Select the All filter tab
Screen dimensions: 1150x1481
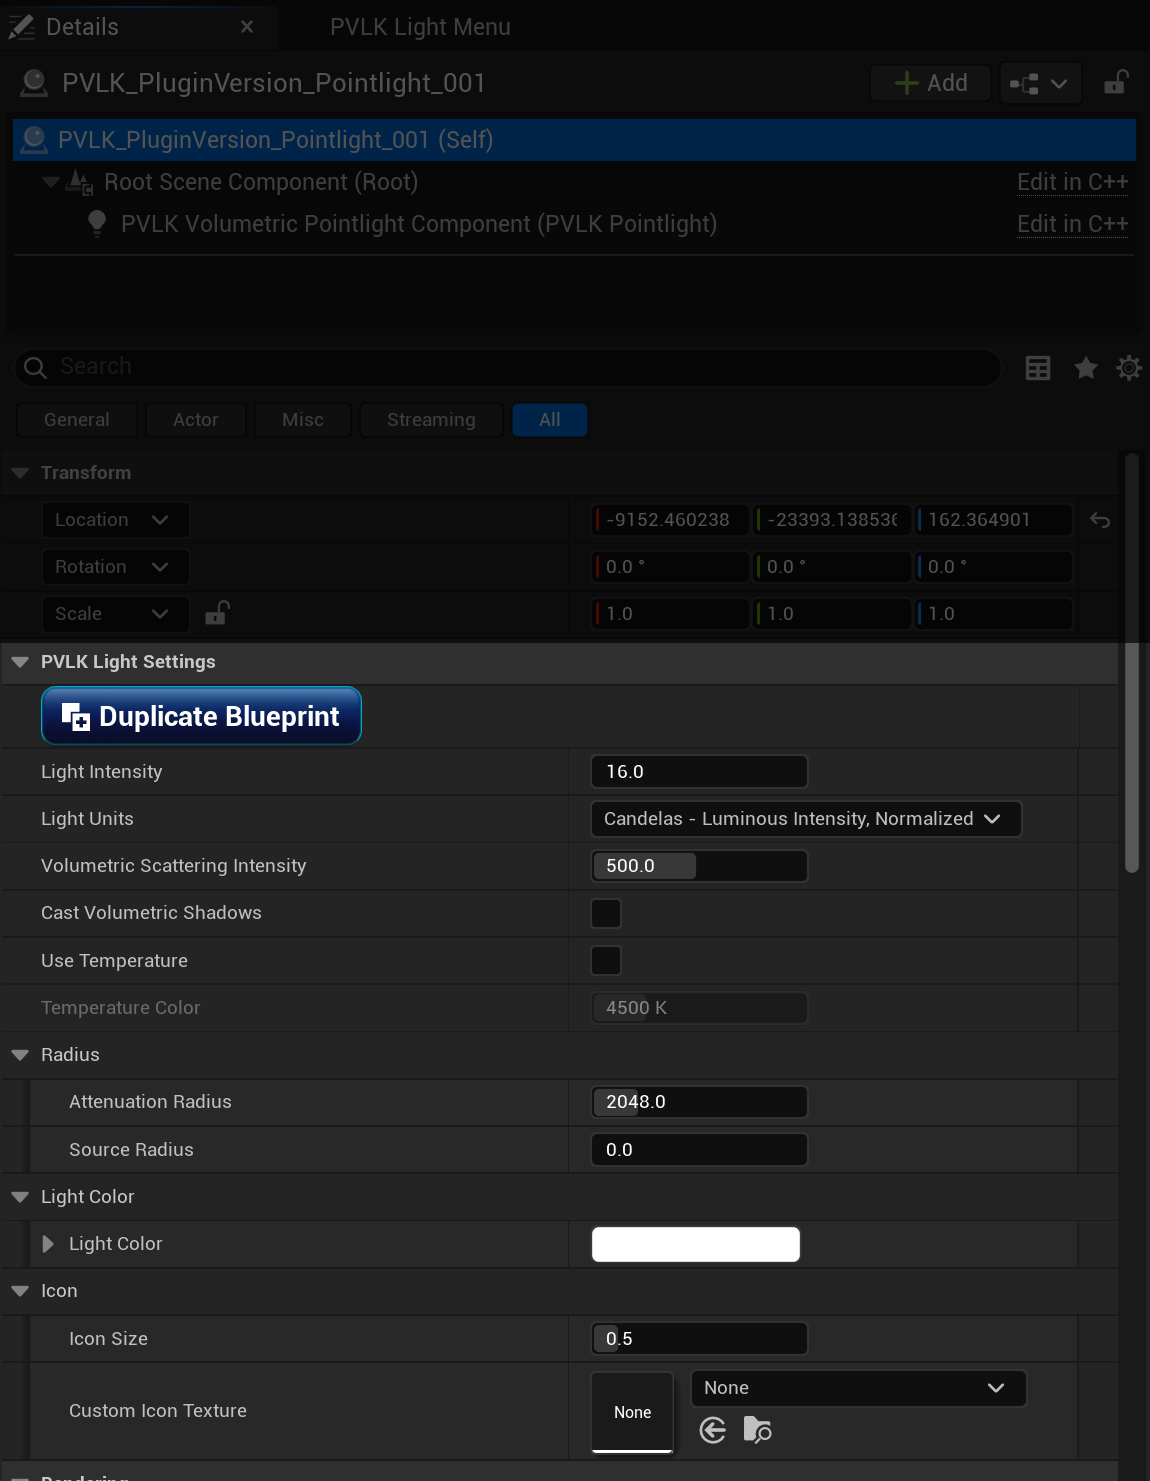click(550, 420)
